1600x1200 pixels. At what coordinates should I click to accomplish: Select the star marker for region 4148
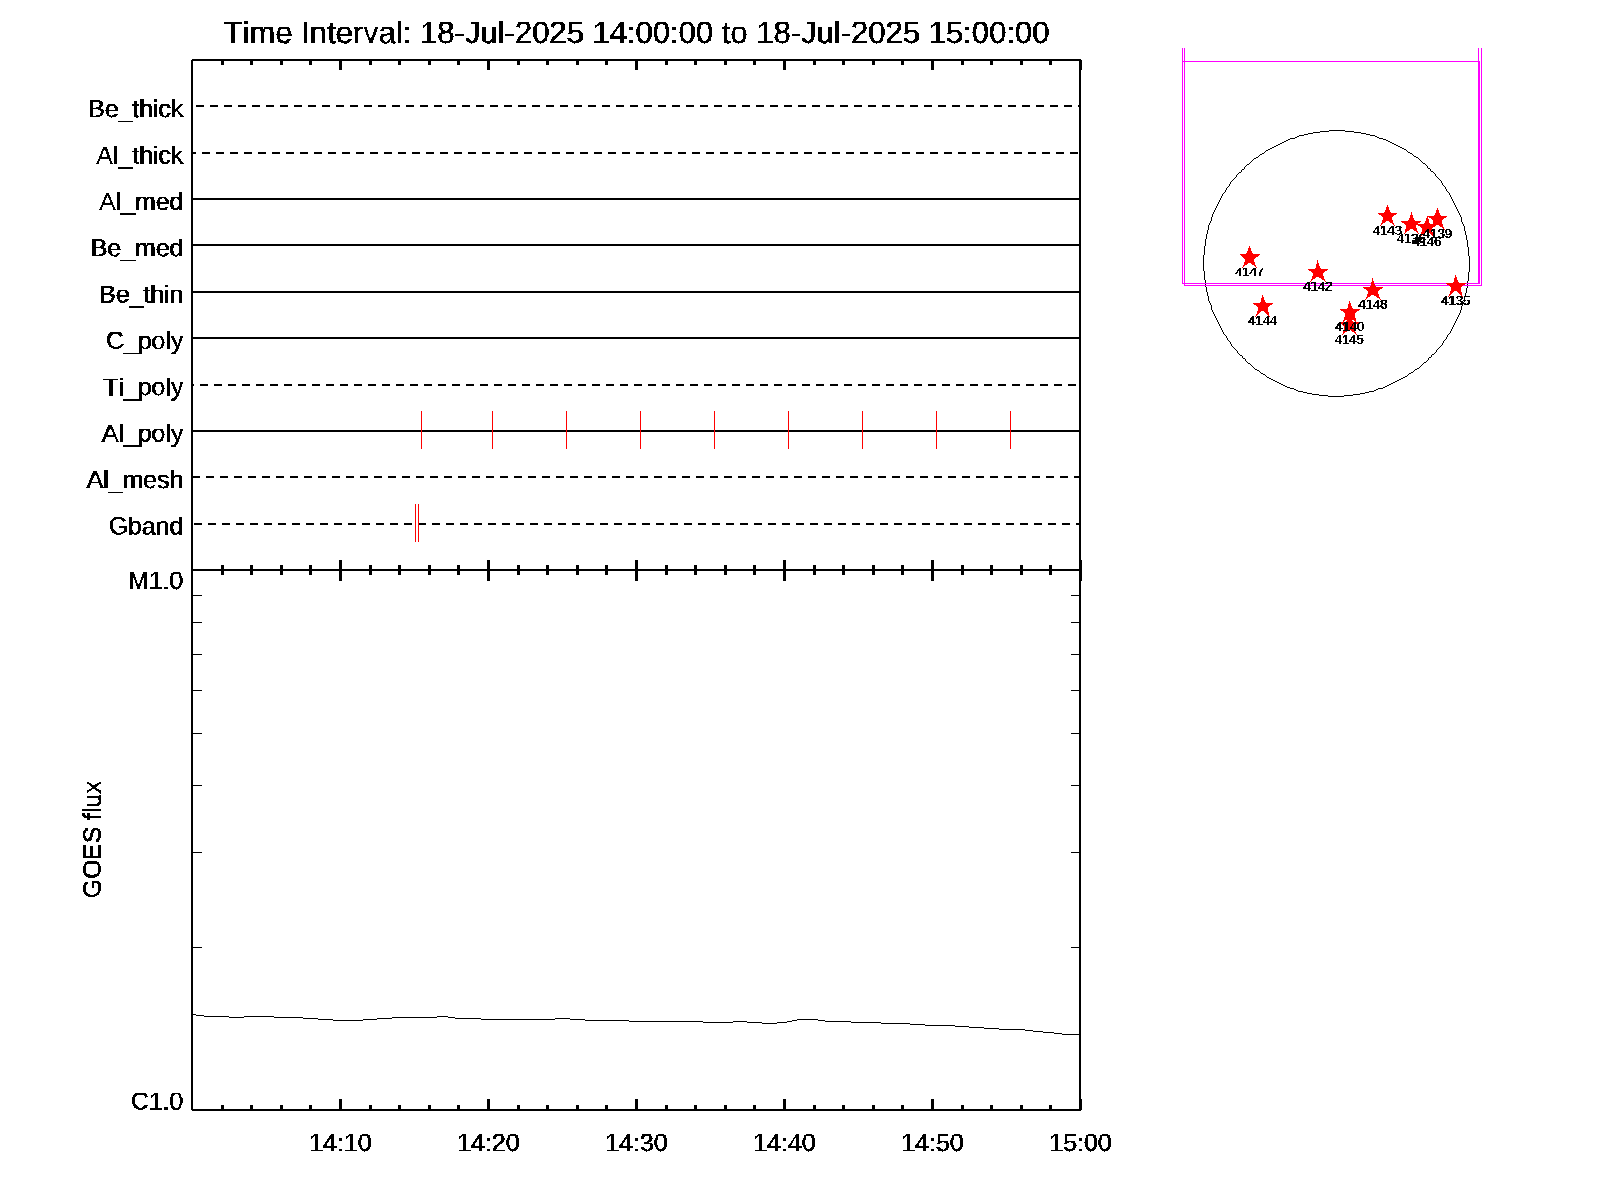(x=1373, y=290)
